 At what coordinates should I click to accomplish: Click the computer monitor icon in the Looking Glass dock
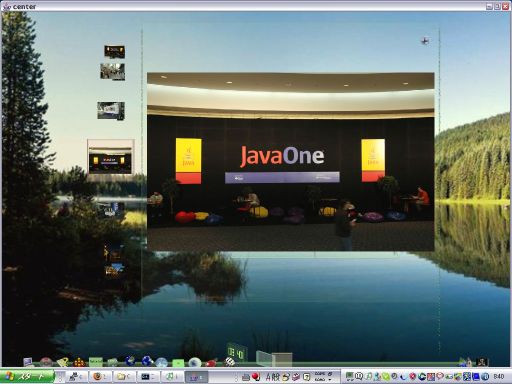pos(27,362)
